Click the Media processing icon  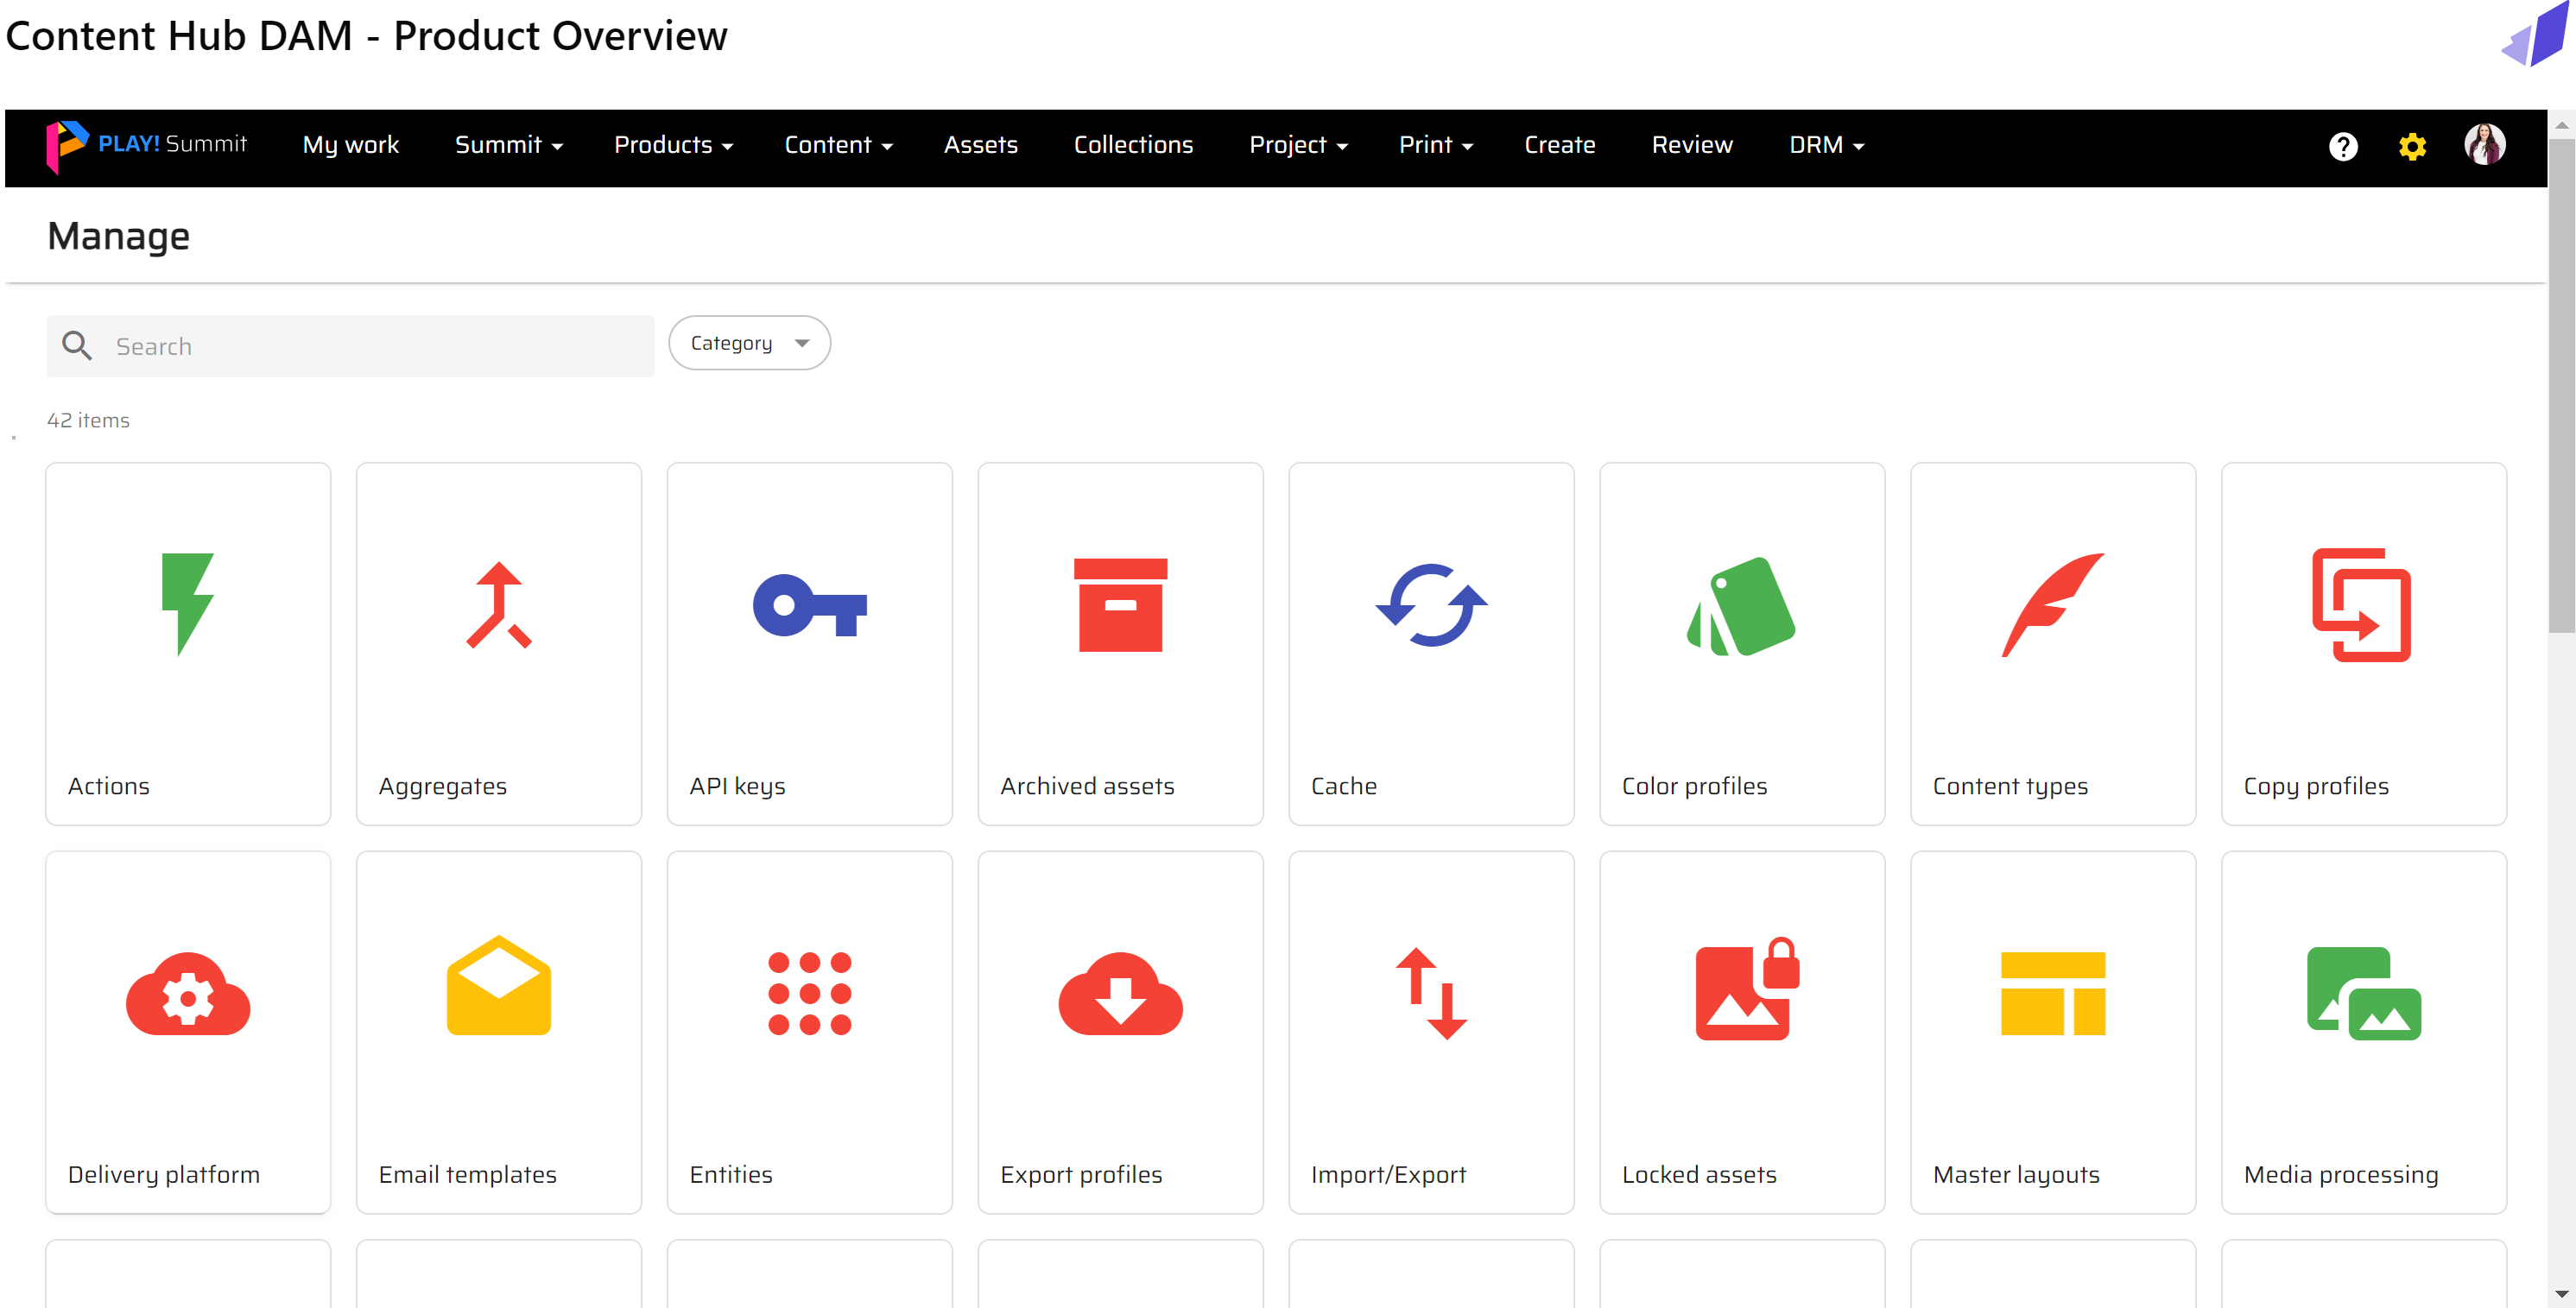point(2363,994)
